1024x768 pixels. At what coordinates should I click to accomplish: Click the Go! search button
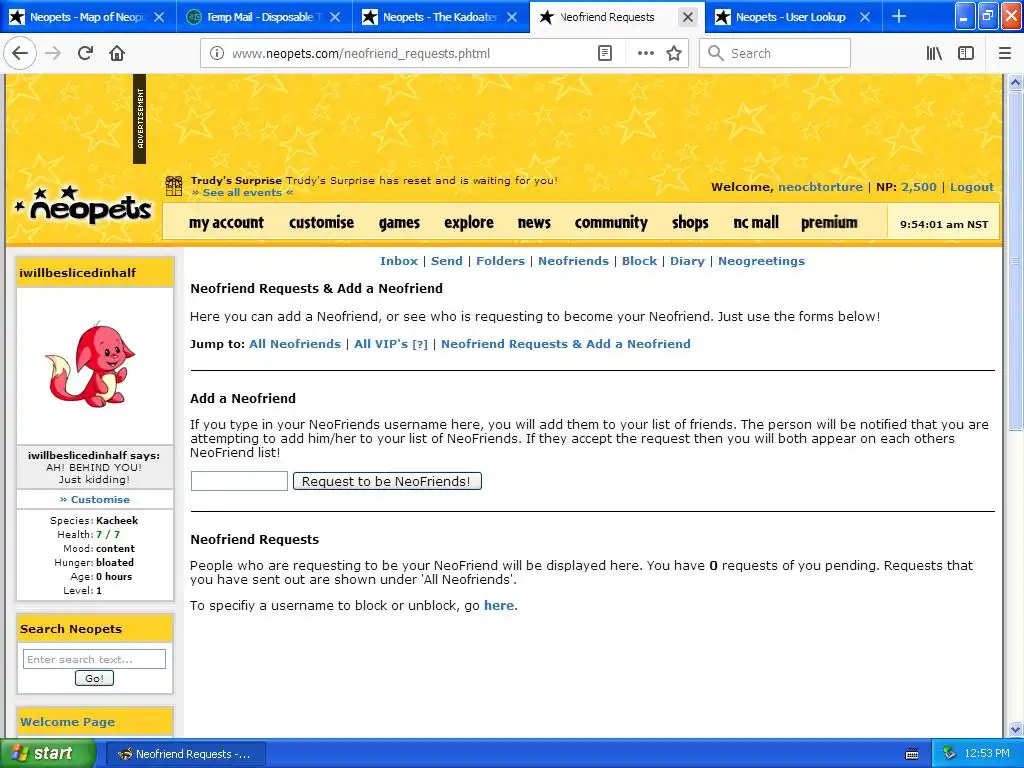94,679
